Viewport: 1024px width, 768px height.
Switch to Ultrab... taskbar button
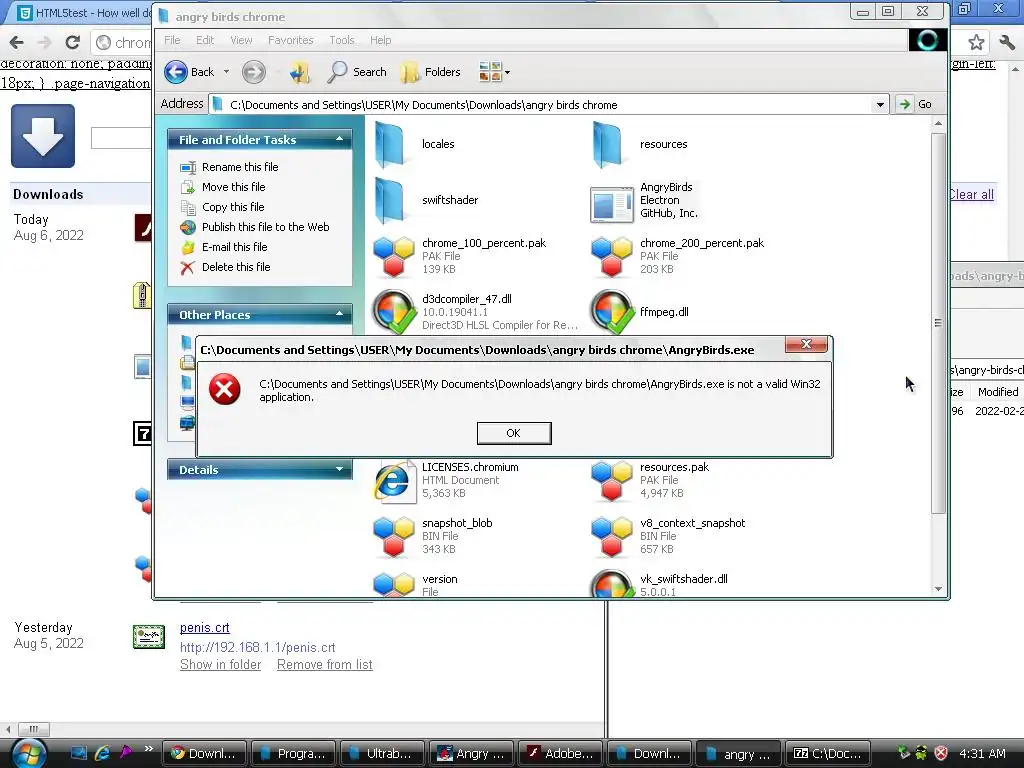click(381, 754)
